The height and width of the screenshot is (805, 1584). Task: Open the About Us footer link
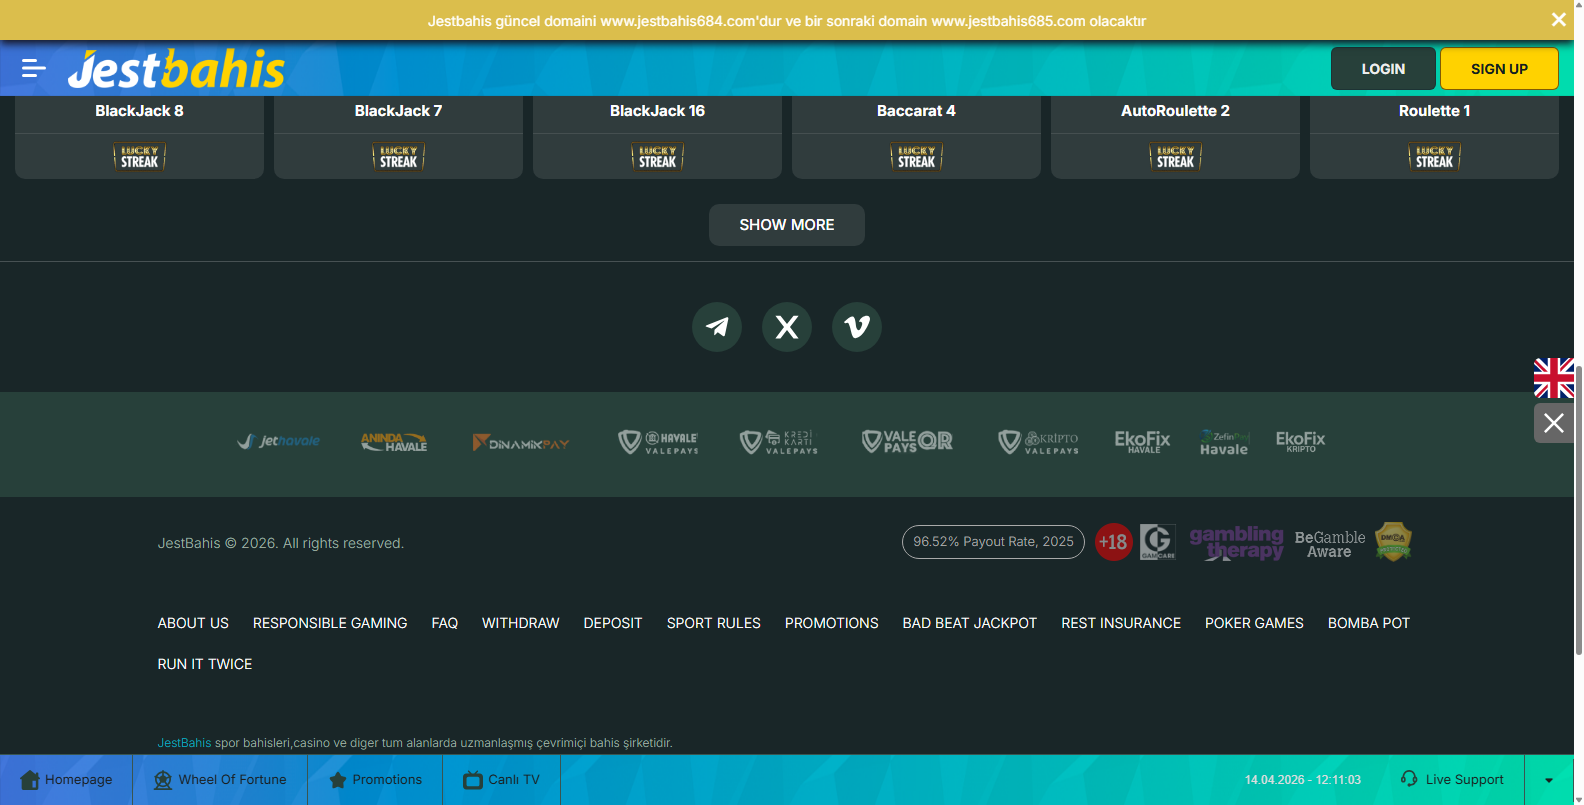(193, 623)
